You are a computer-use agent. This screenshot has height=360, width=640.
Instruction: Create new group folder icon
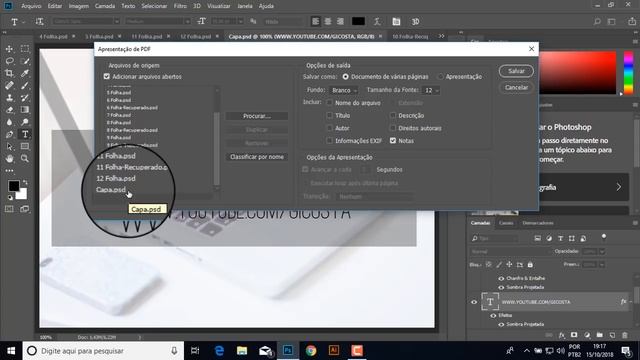[x=599, y=335]
